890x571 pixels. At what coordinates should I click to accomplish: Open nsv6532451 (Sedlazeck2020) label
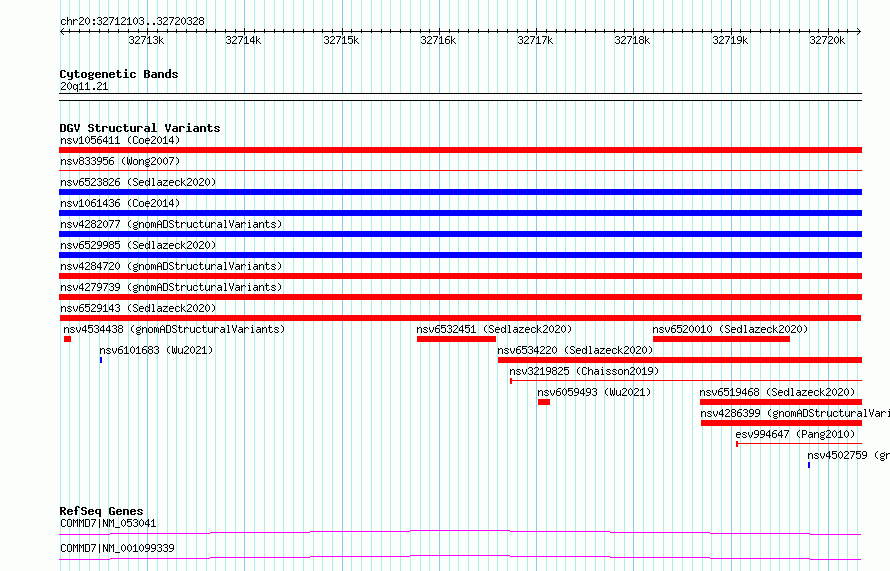click(x=494, y=329)
